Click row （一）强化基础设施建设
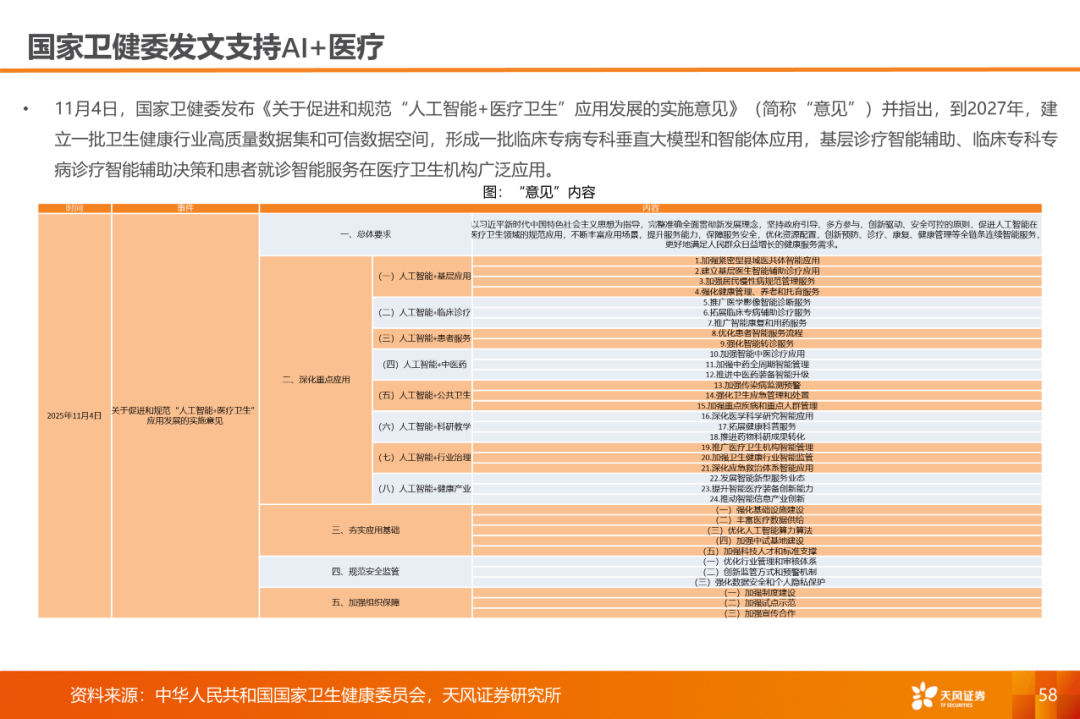The width and height of the screenshot is (1080, 719). coord(757,510)
